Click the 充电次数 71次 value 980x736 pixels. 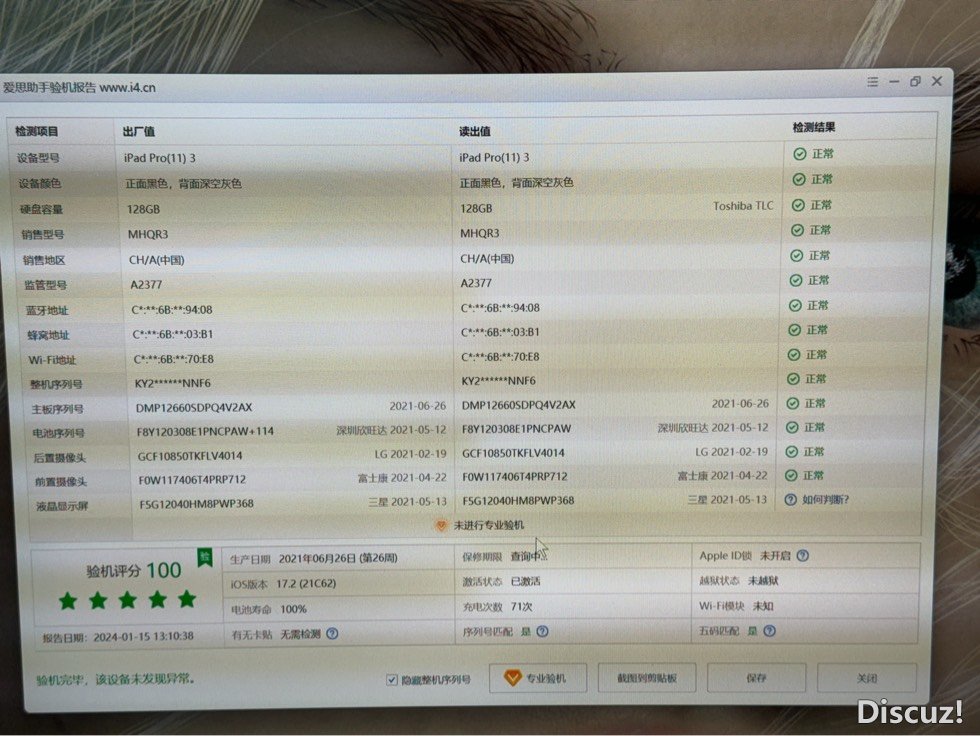[521, 607]
